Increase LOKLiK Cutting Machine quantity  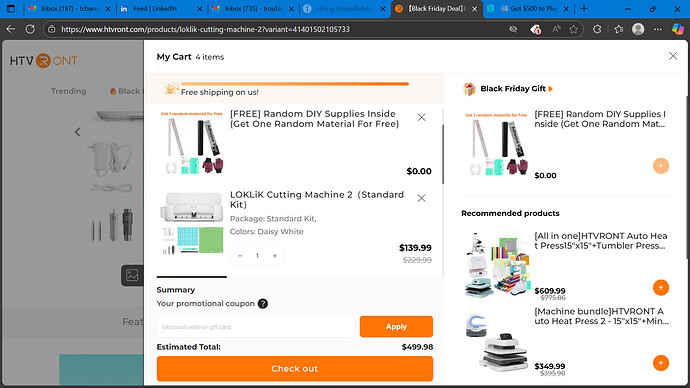(275, 256)
